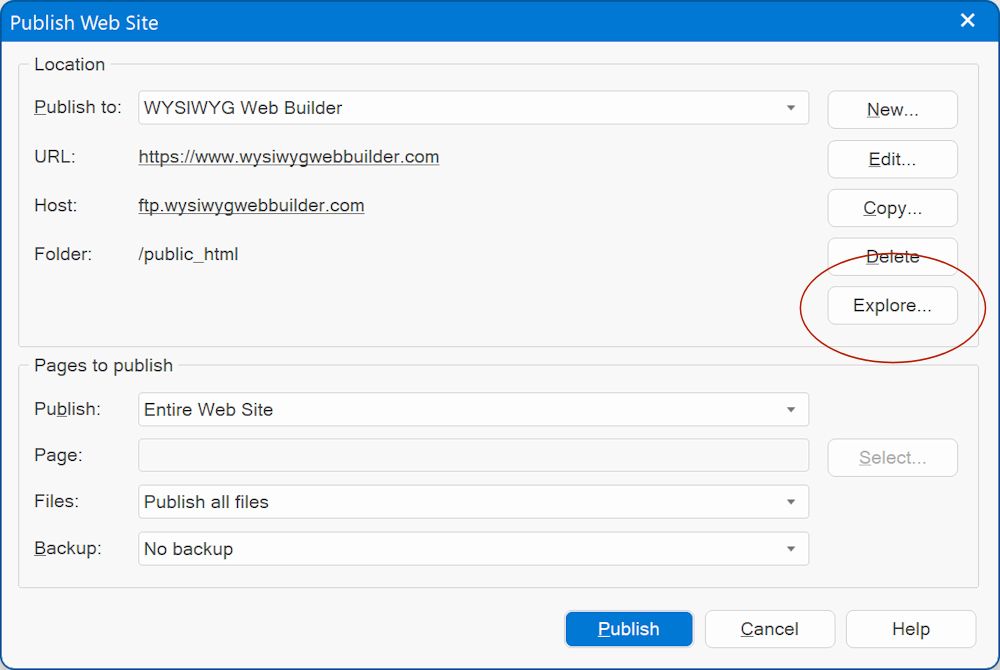
Task: Click New... button to add location
Action: click(x=892, y=110)
